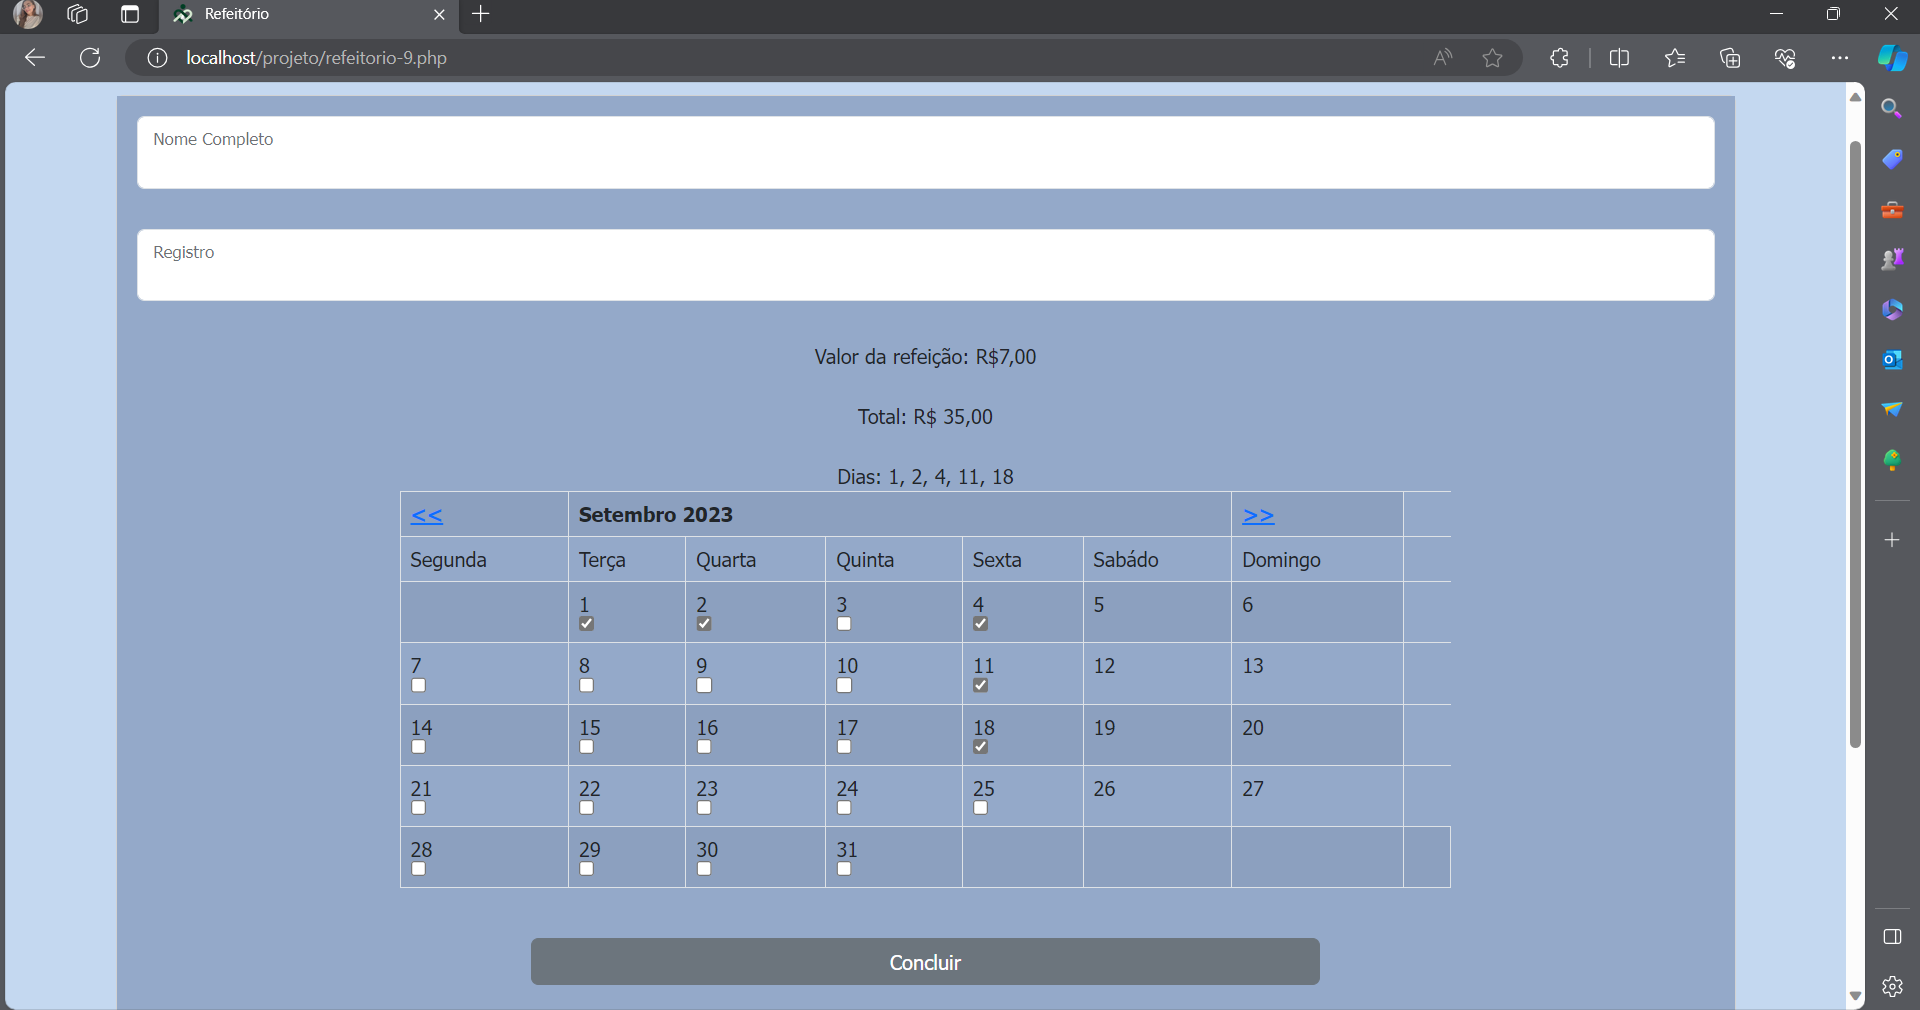Add page to favorites with star icon
Viewport: 1920px width, 1010px height.
click(1492, 58)
